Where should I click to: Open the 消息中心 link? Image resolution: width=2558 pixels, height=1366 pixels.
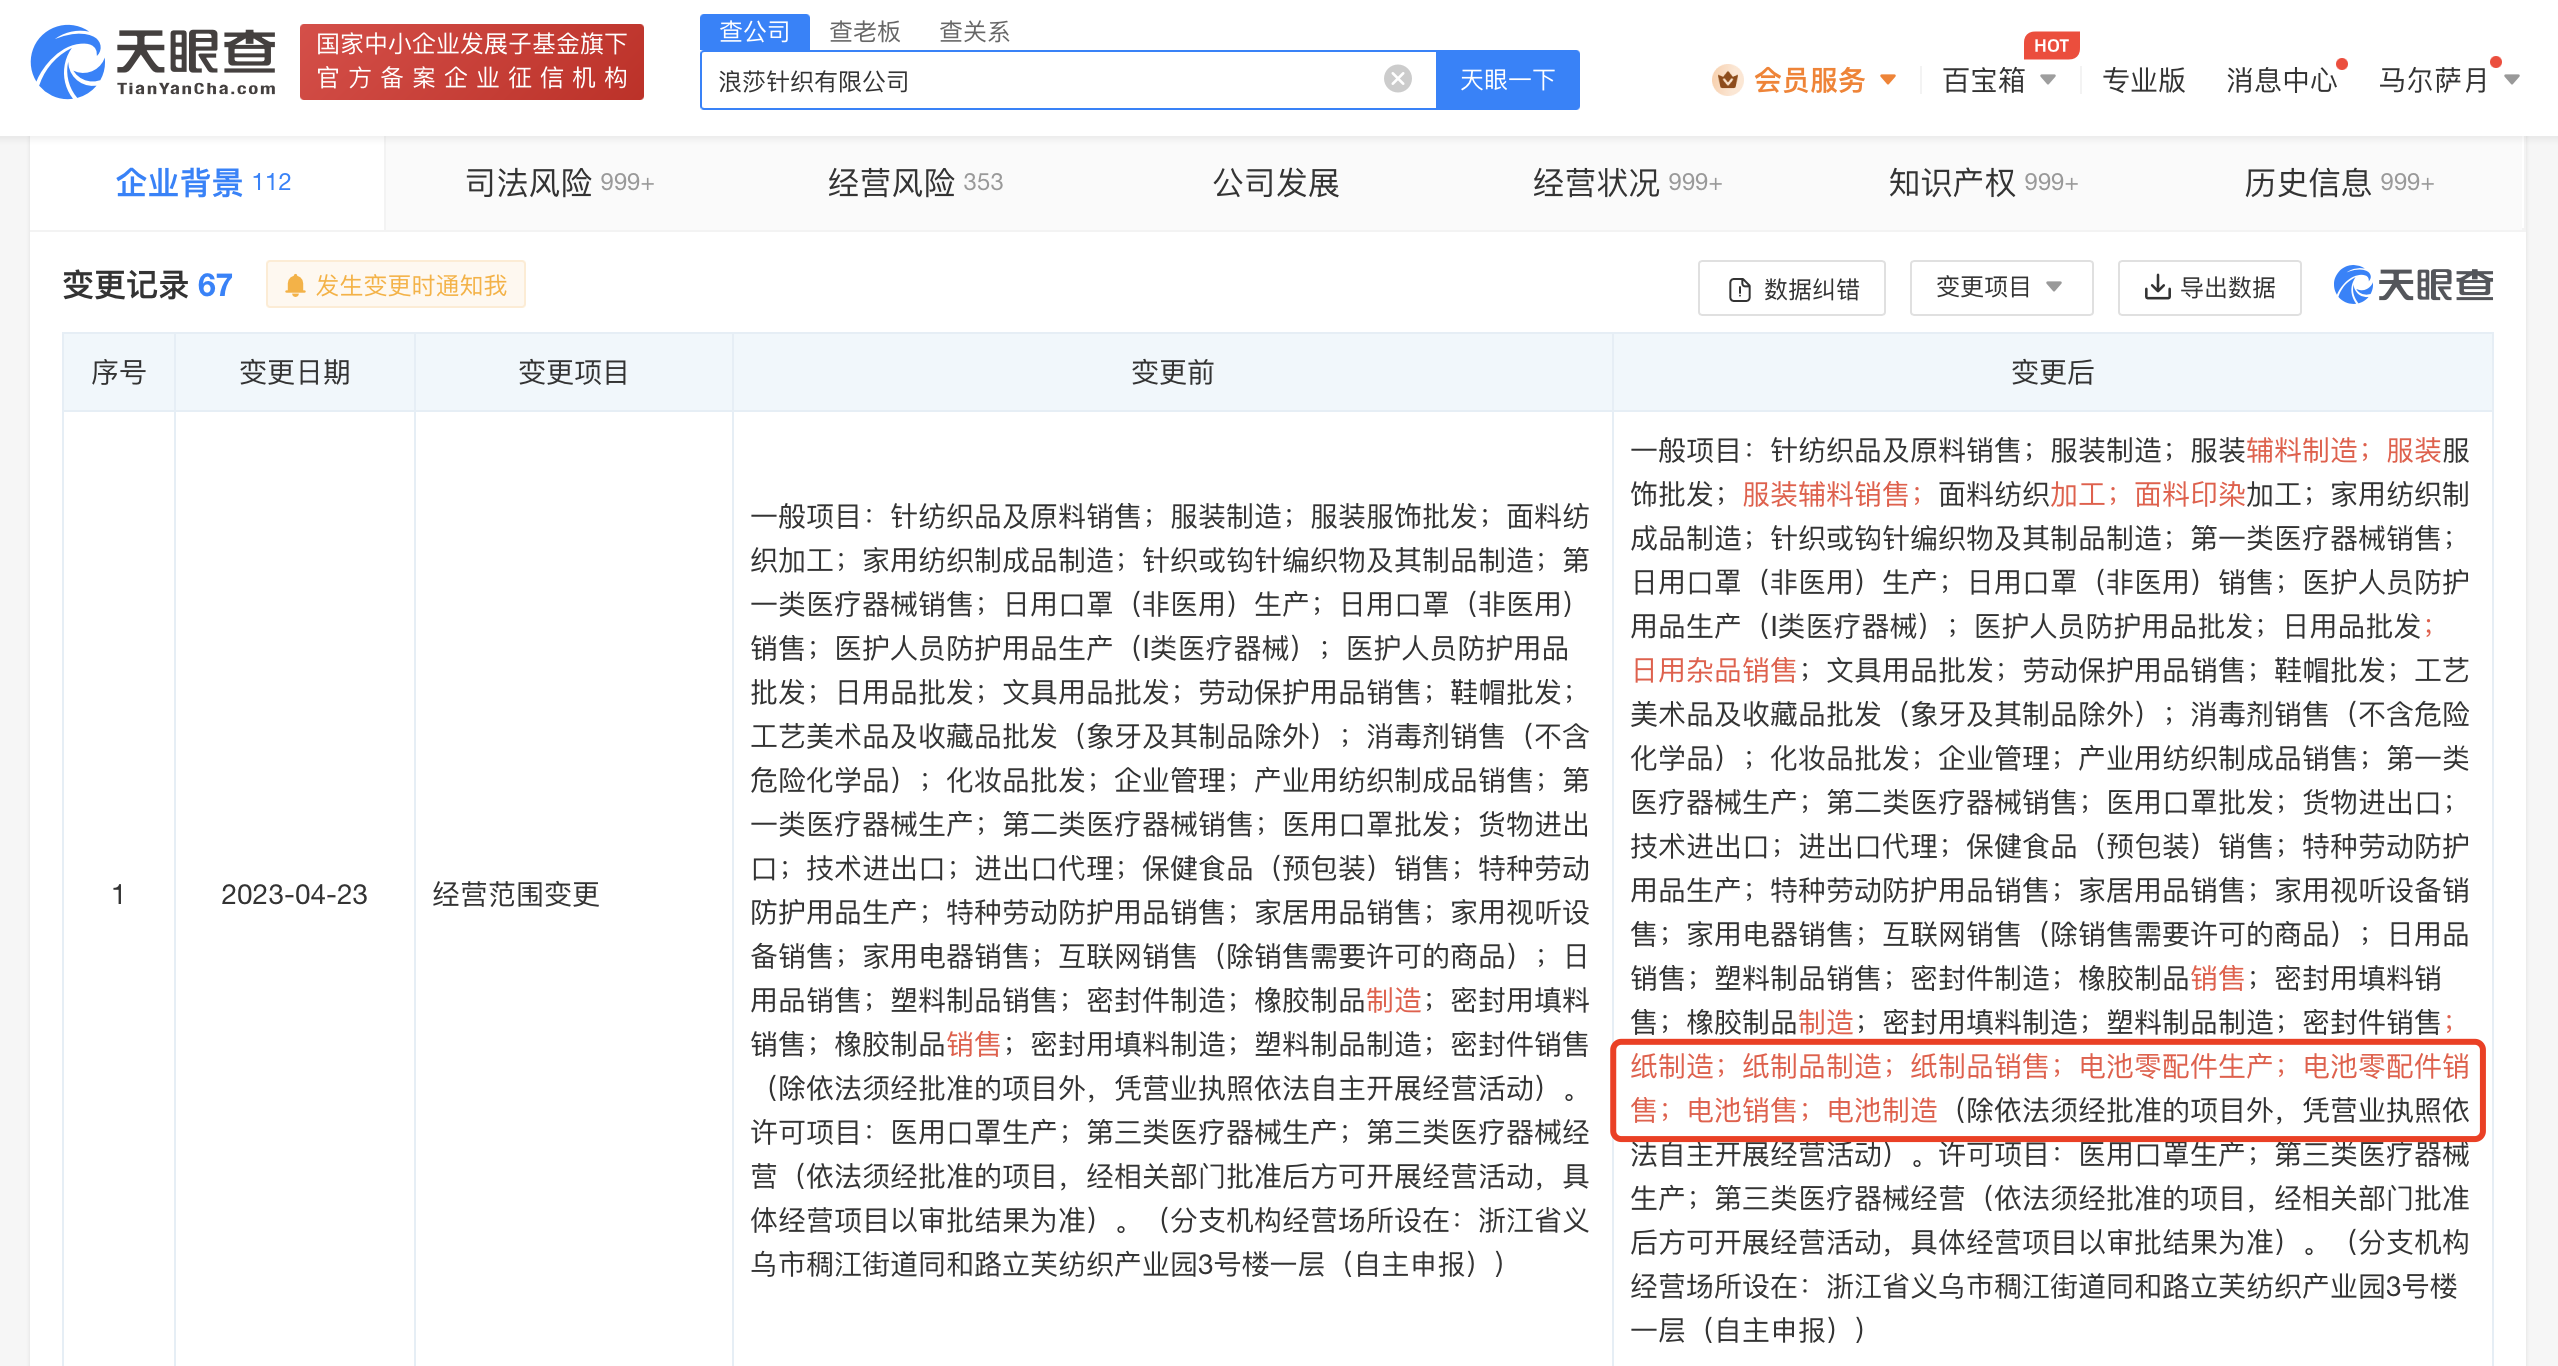coord(2281,80)
